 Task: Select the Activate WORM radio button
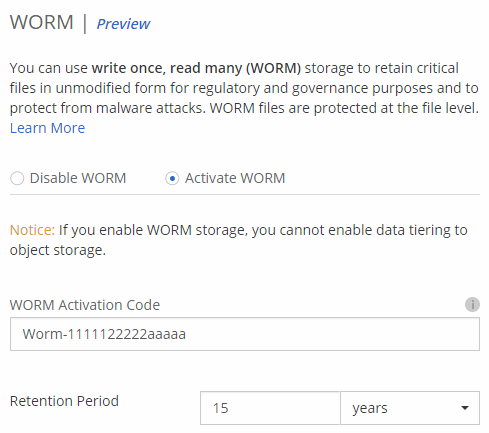pyautogui.click(x=172, y=178)
